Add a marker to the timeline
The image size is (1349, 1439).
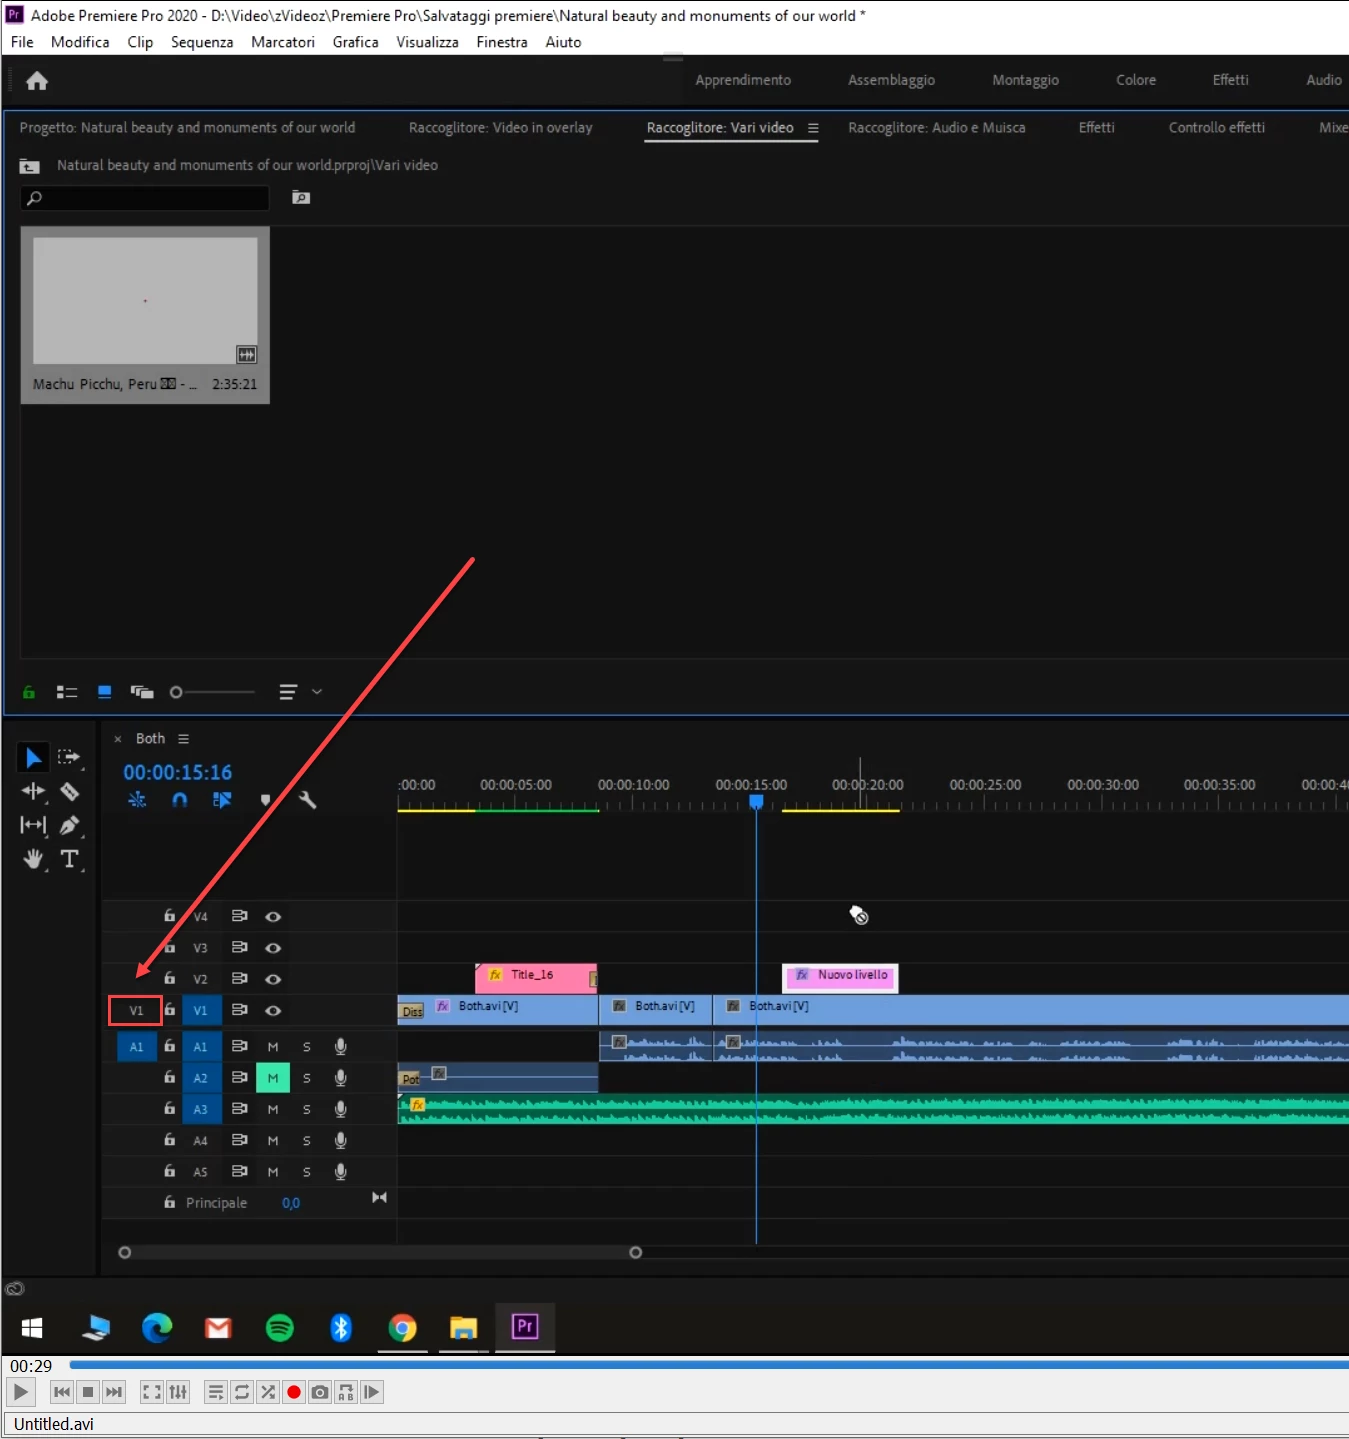point(265,800)
